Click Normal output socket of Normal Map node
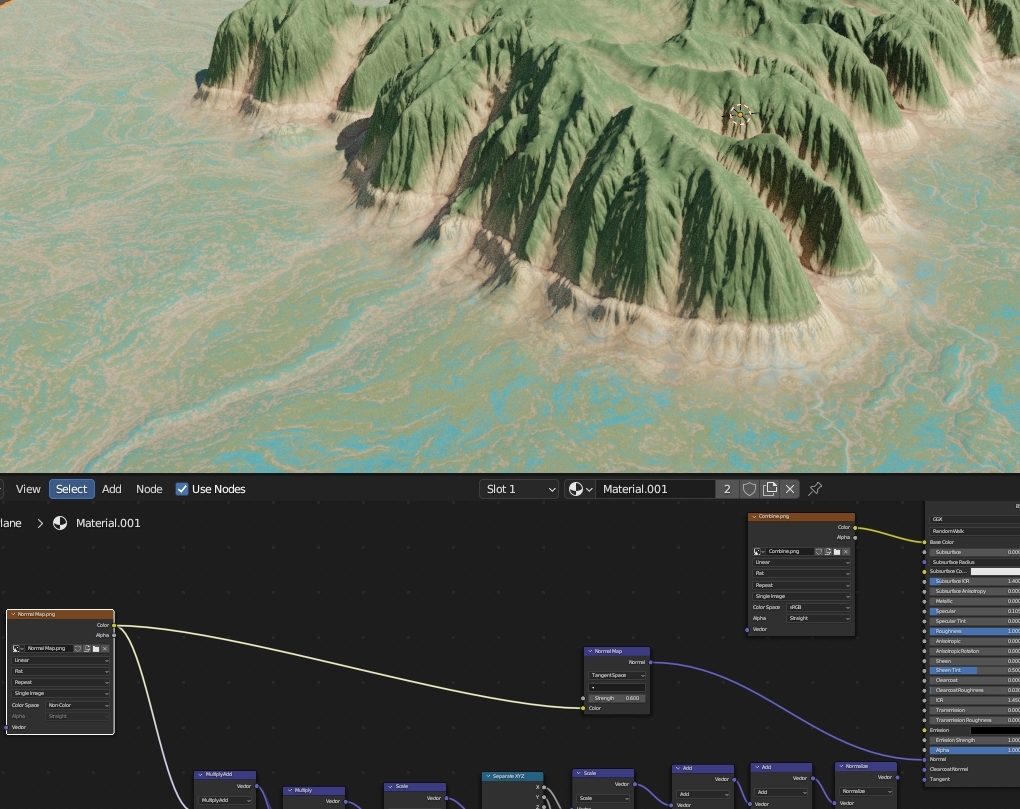 click(x=651, y=662)
